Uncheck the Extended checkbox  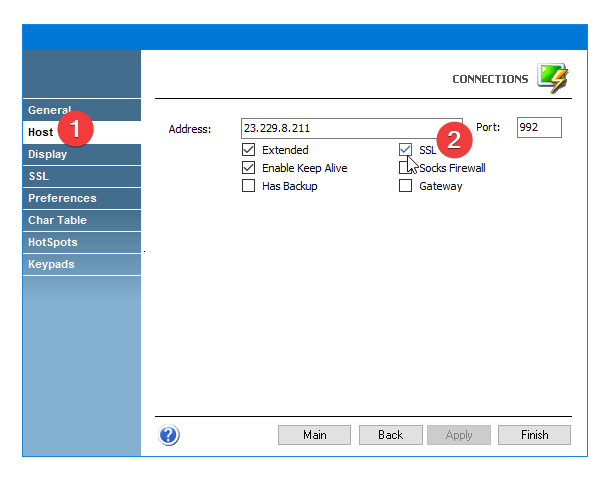pyautogui.click(x=249, y=150)
